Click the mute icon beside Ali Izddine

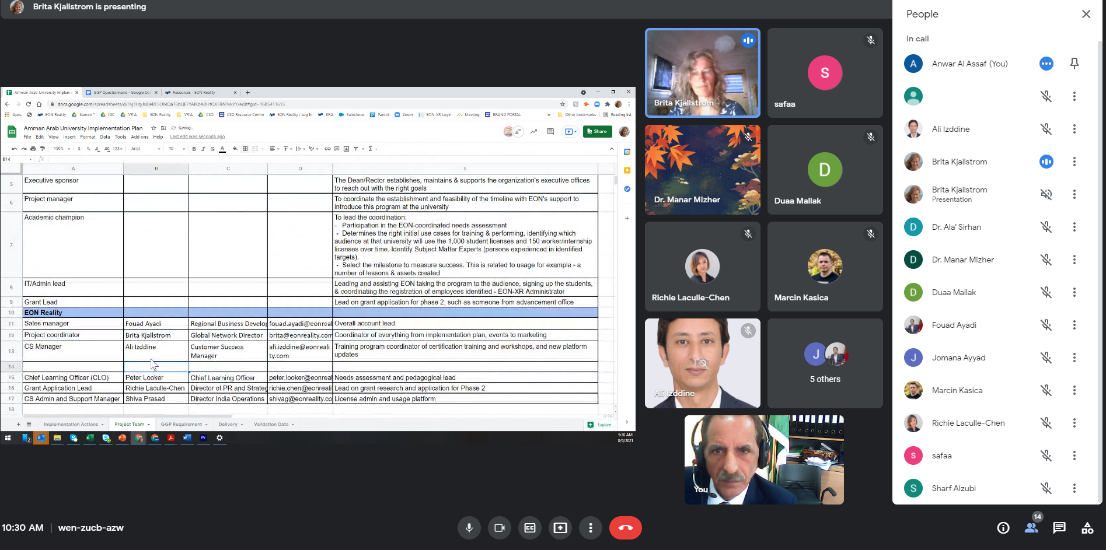click(x=1046, y=129)
